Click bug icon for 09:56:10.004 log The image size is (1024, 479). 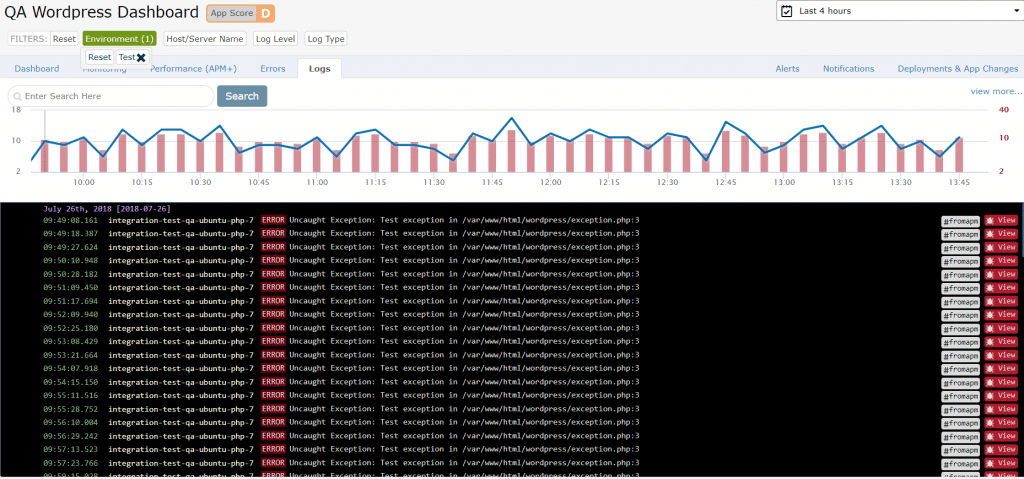[991, 423]
